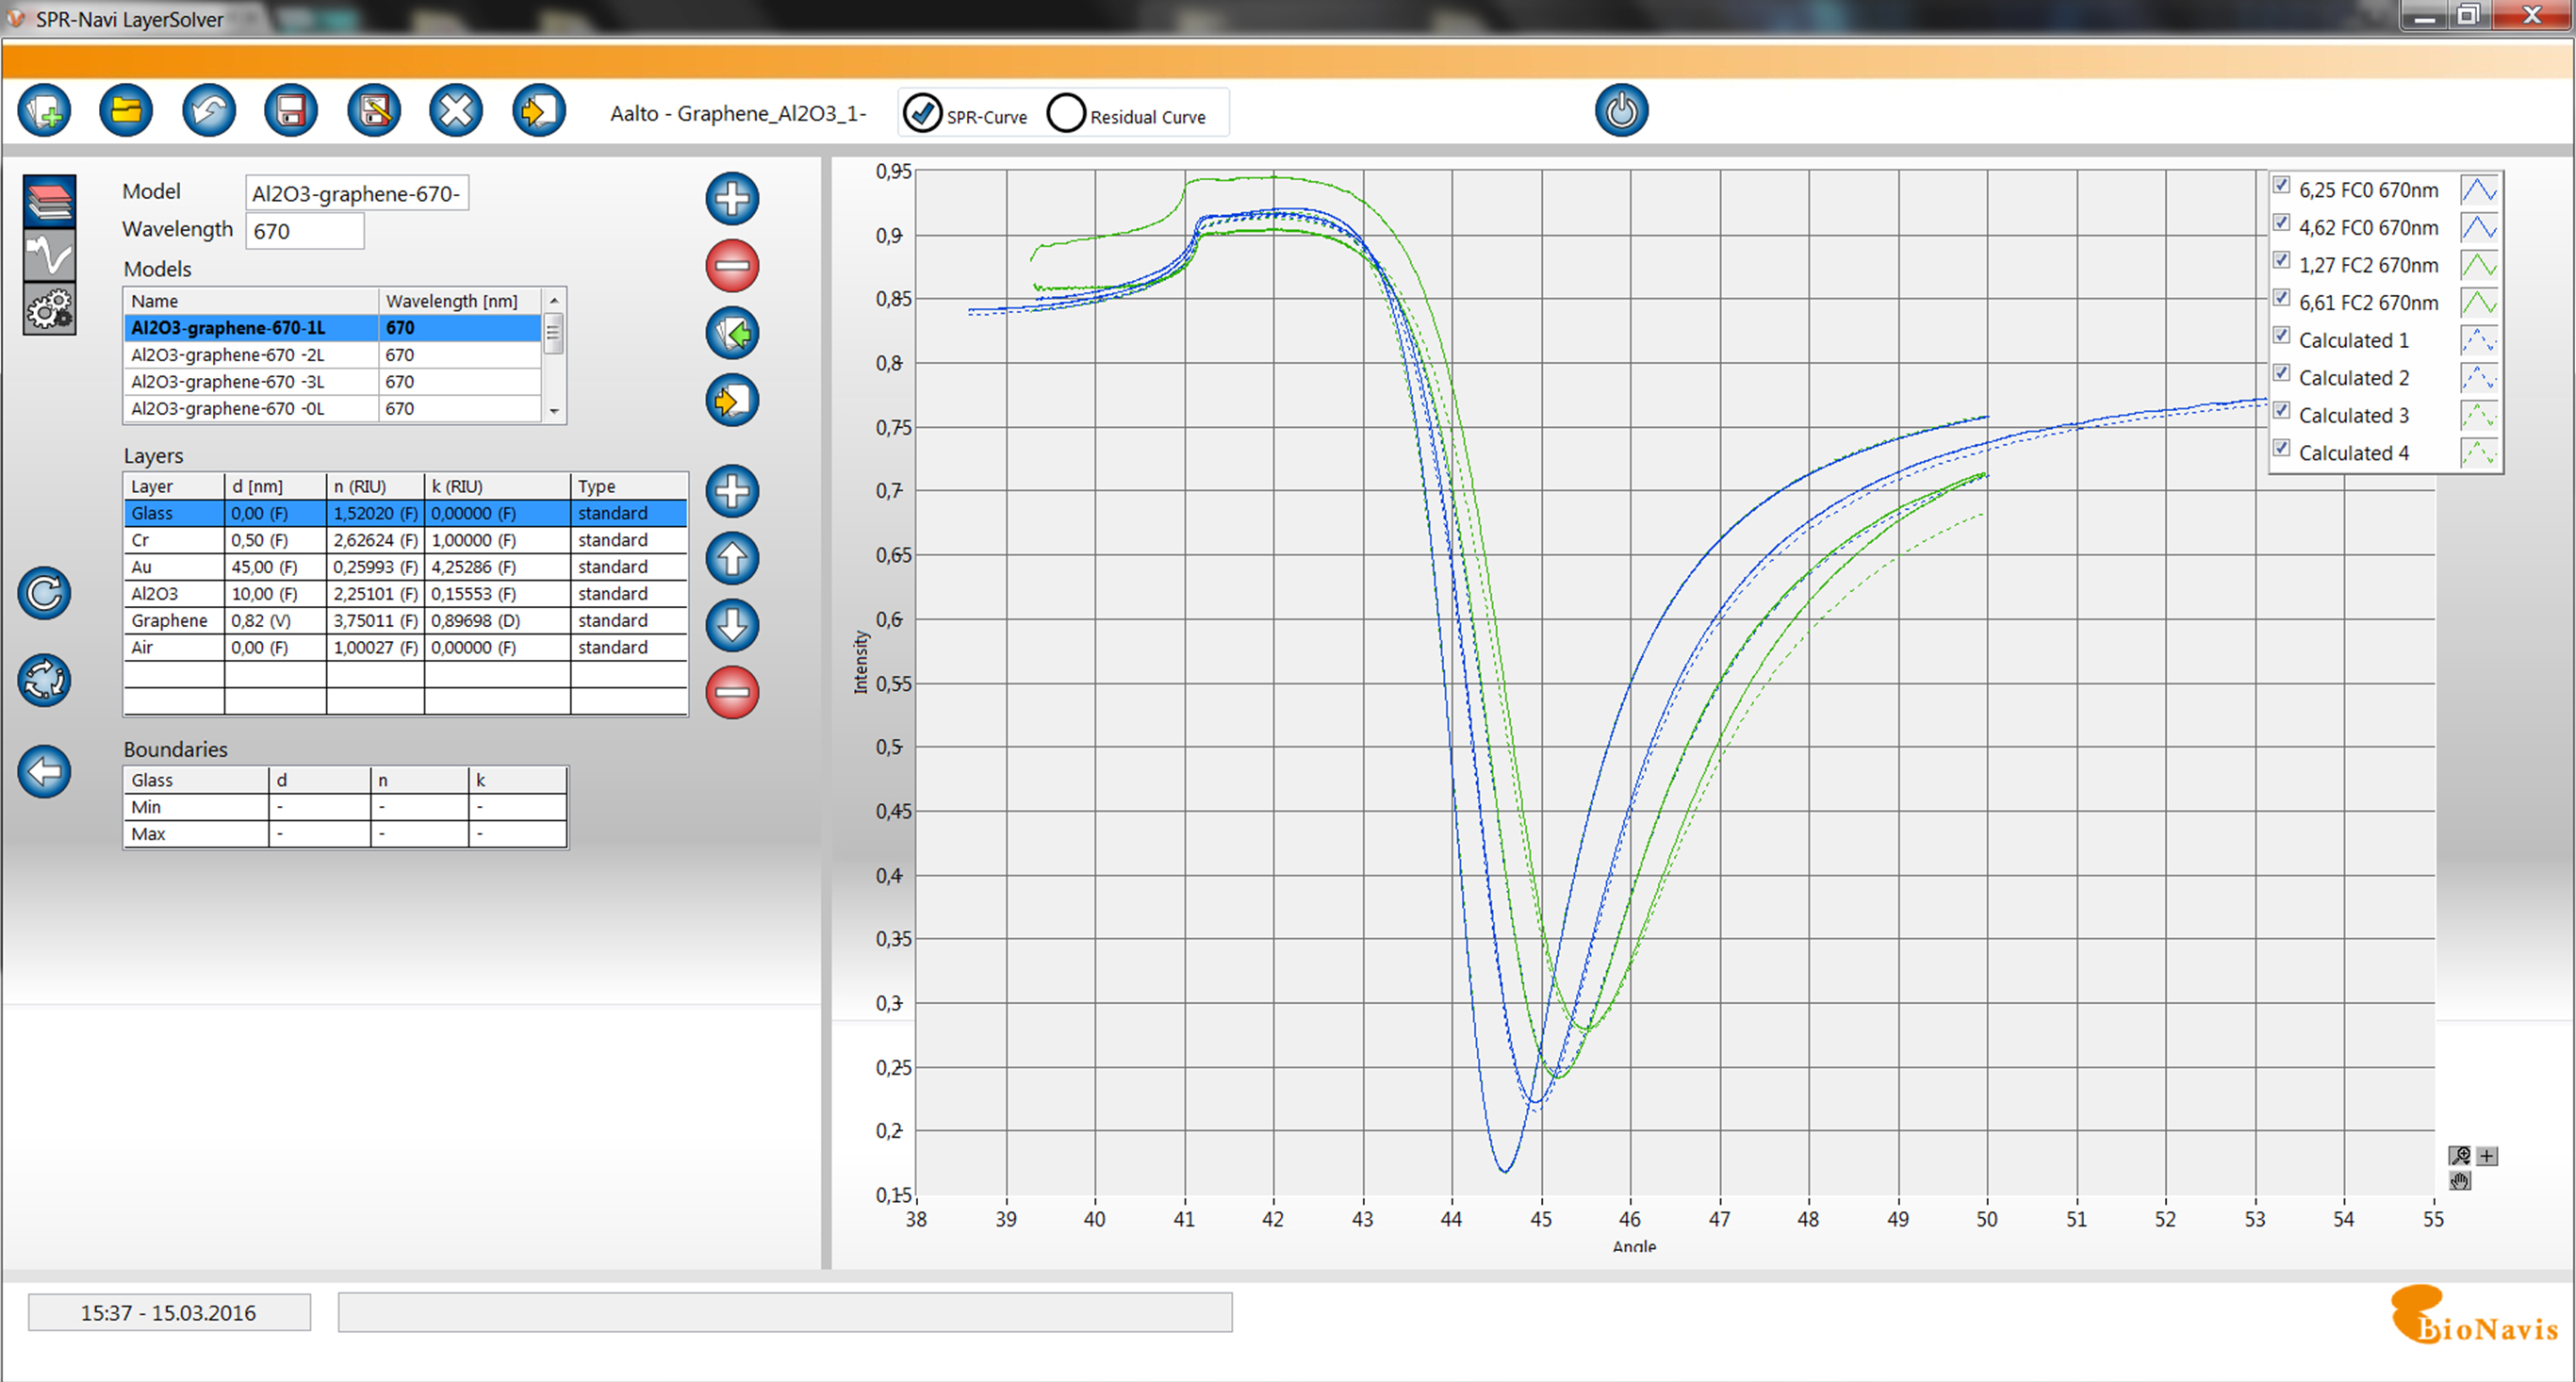This screenshot has width=2576, height=1382.
Task: Select the Residual Curve radio button
Action: pyautogui.click(x=1066, y=113)
